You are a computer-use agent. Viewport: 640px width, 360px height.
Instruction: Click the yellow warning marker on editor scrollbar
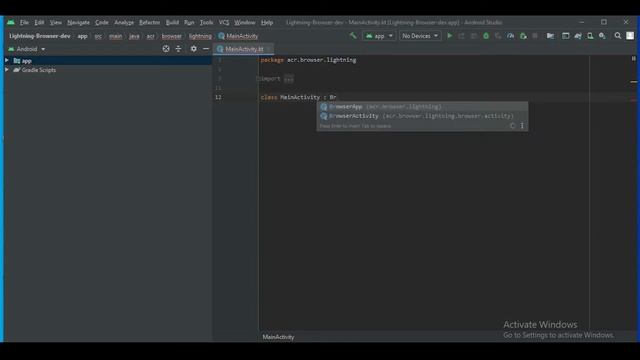click(x=633, y=82)
